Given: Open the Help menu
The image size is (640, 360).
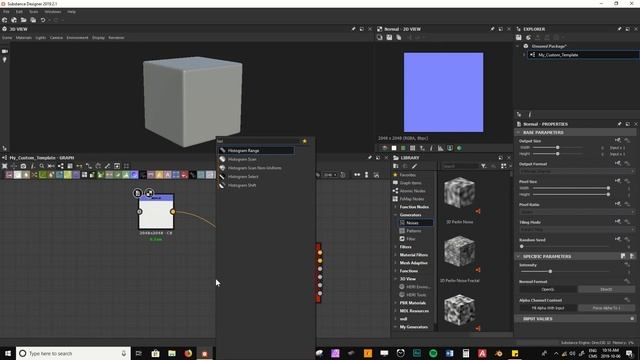Looking at the screenshot, I should point(71,12).
